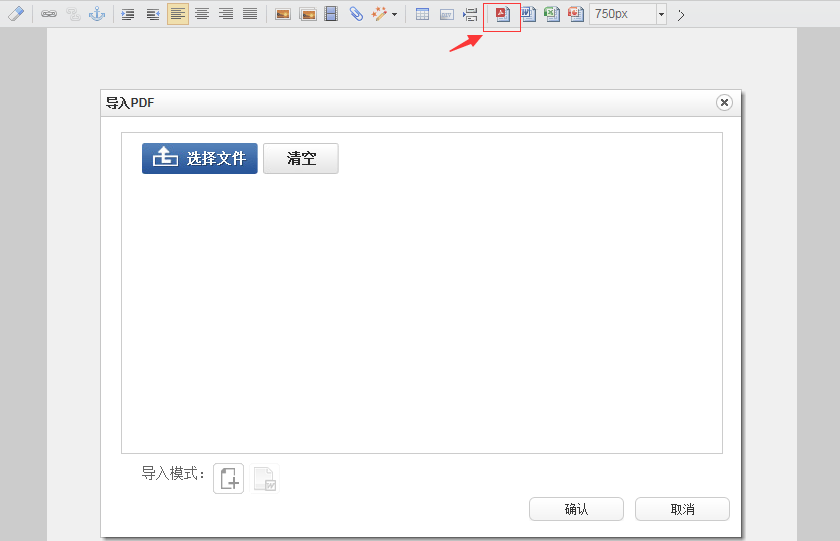Viewport: 840px width, 541px height.
Task: Click the Import Word document icon
Action: point(527,14)
